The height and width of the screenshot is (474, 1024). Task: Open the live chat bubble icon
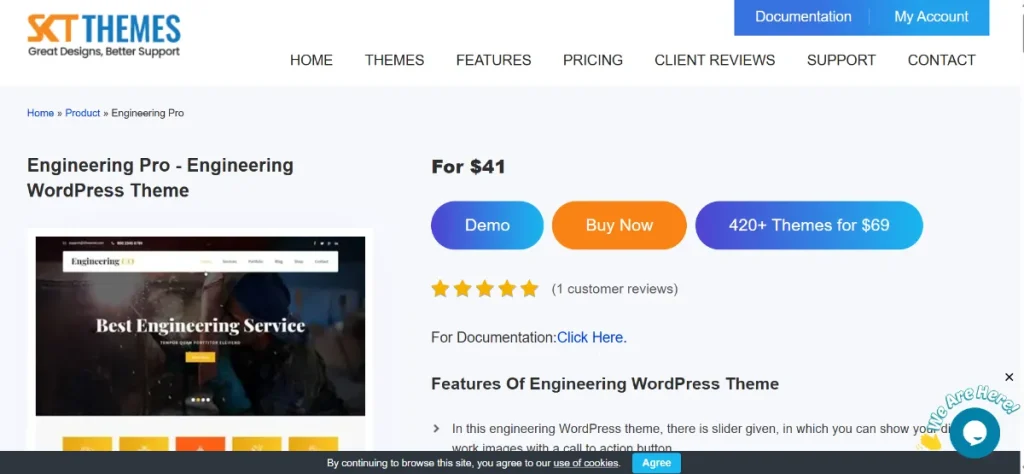pyautogui.click(x=974, y=433)
